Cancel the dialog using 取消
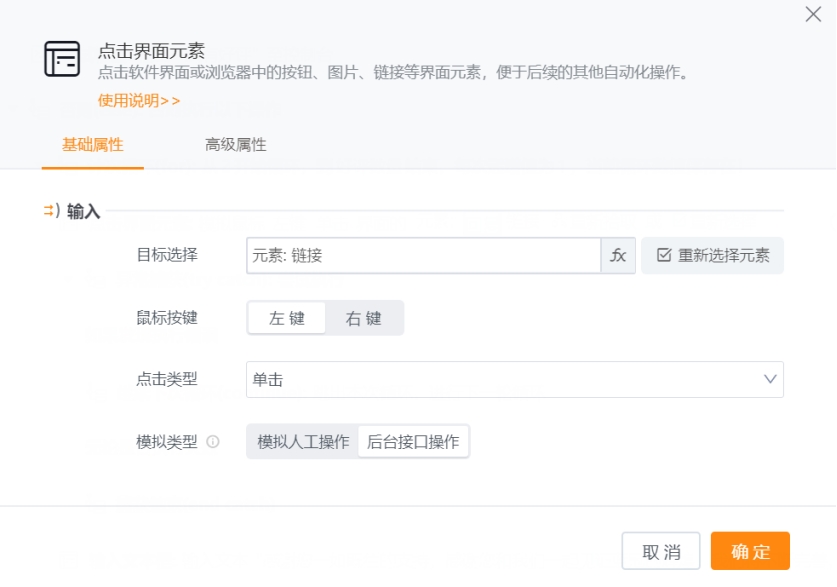Image resolution: width=837 pixels, height=587 pixels. pyautogui.click(x=663, y=551)
